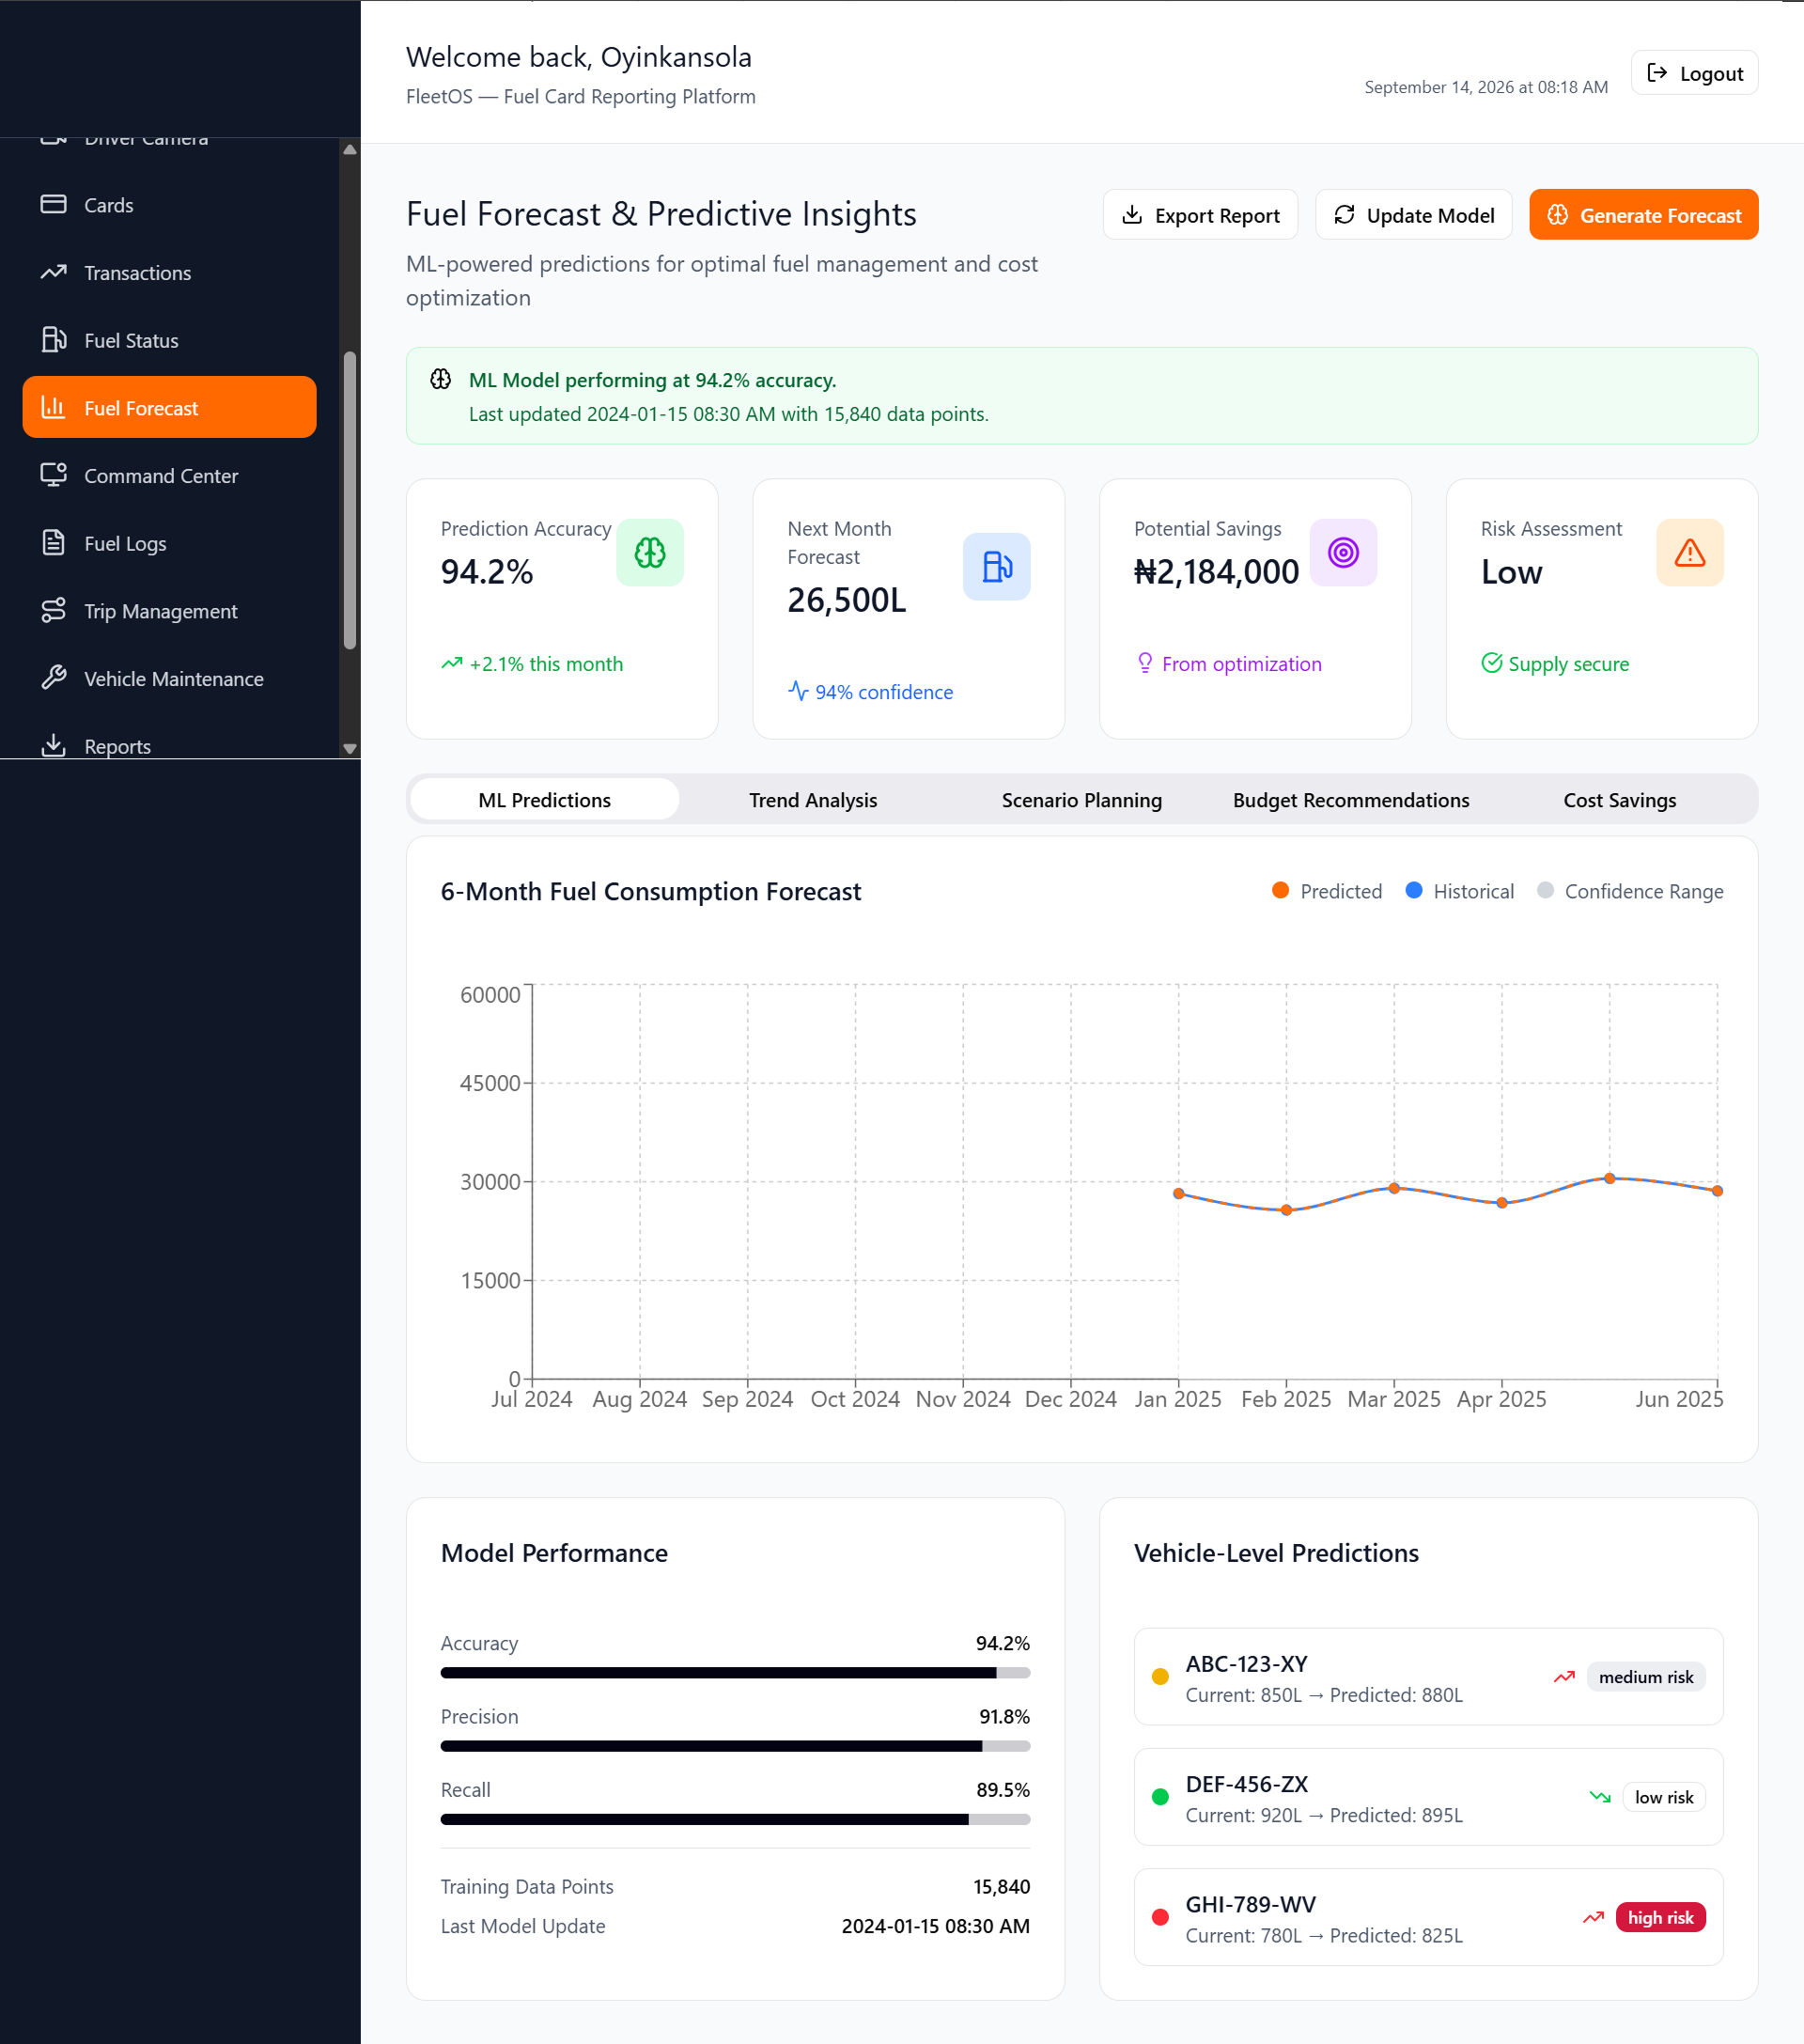Click the fuel pump icon on Next Month Forecast card
The image size is (1804, 2044).
(x=996, y=566)
